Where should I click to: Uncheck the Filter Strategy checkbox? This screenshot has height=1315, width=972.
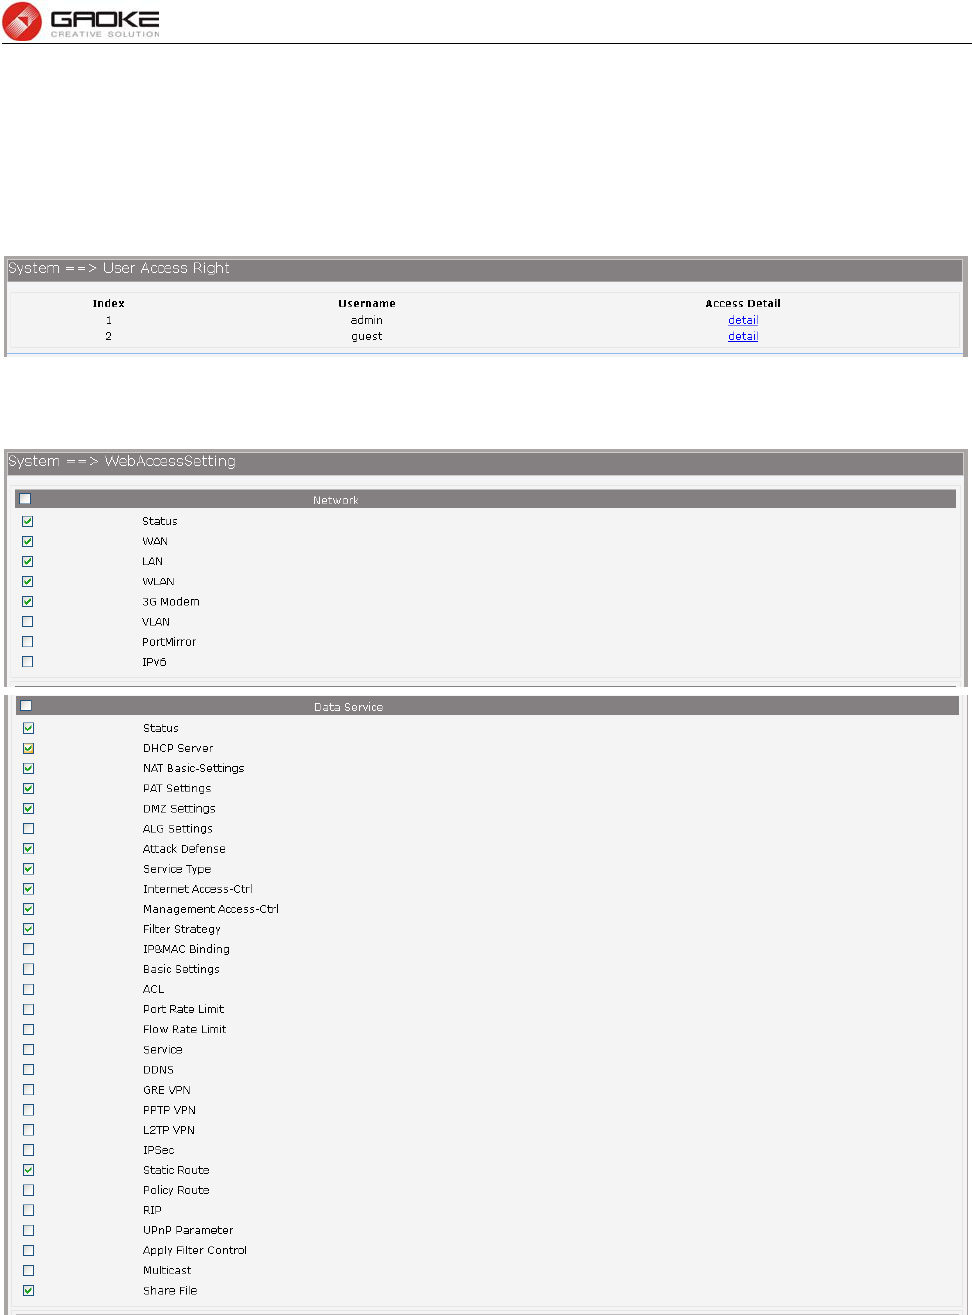(29, 929)
